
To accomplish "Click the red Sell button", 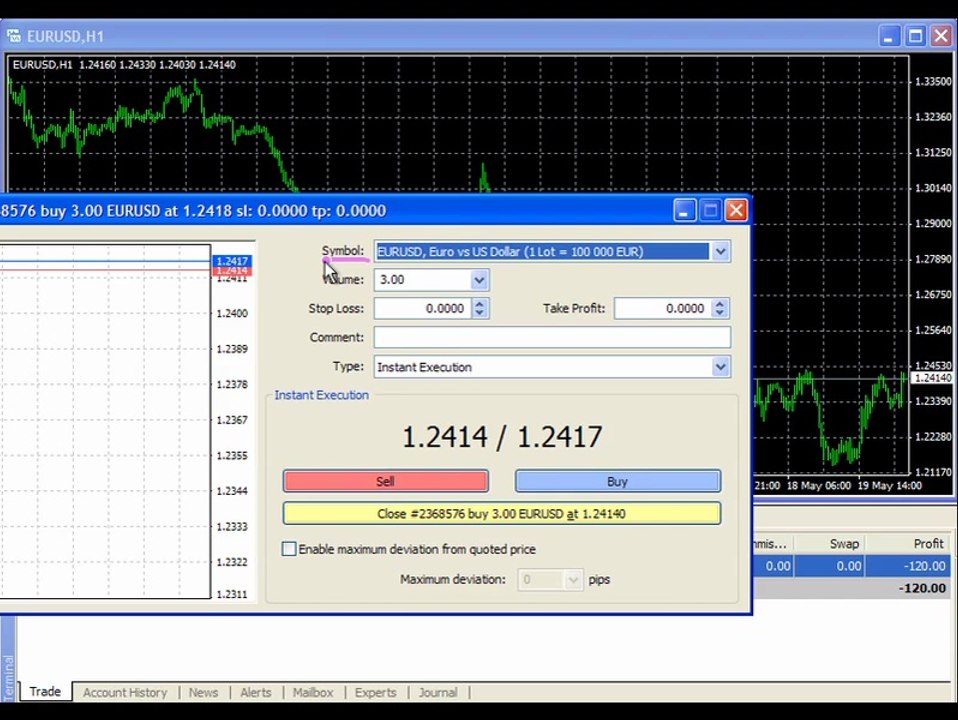I will point(386,481).
